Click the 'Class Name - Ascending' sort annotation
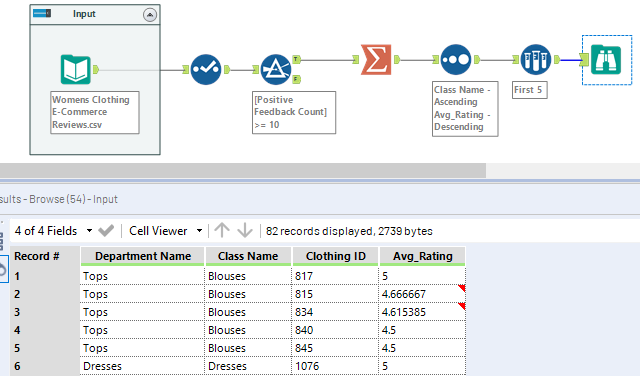640x376 pixels. point(465,109)
